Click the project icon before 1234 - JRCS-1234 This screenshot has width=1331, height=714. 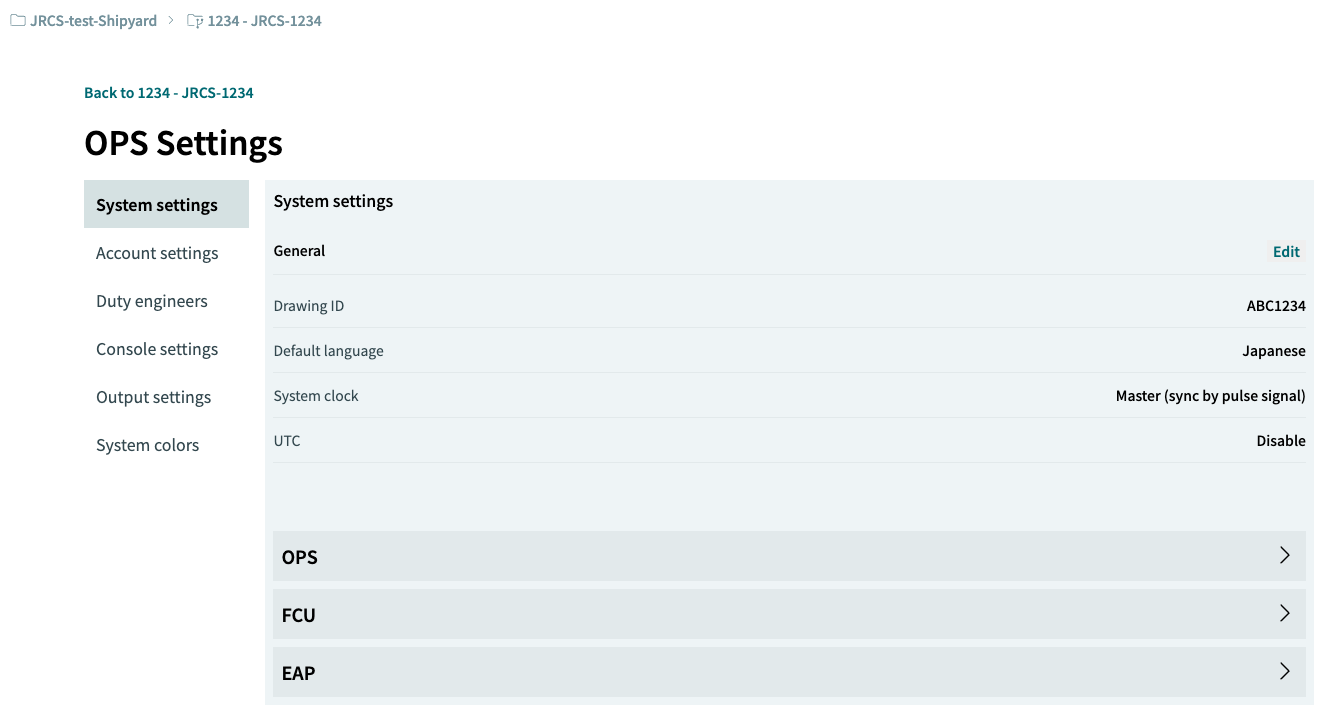(195, 20)
